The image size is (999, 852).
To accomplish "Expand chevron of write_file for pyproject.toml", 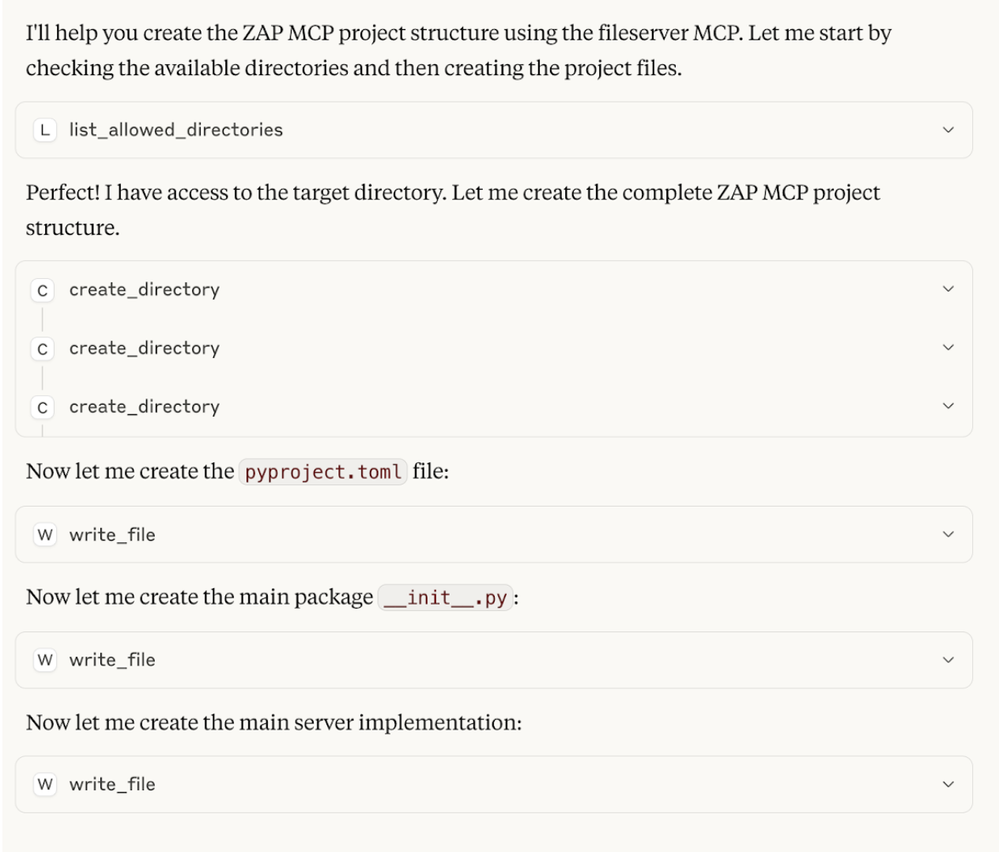I will [948, 535].
